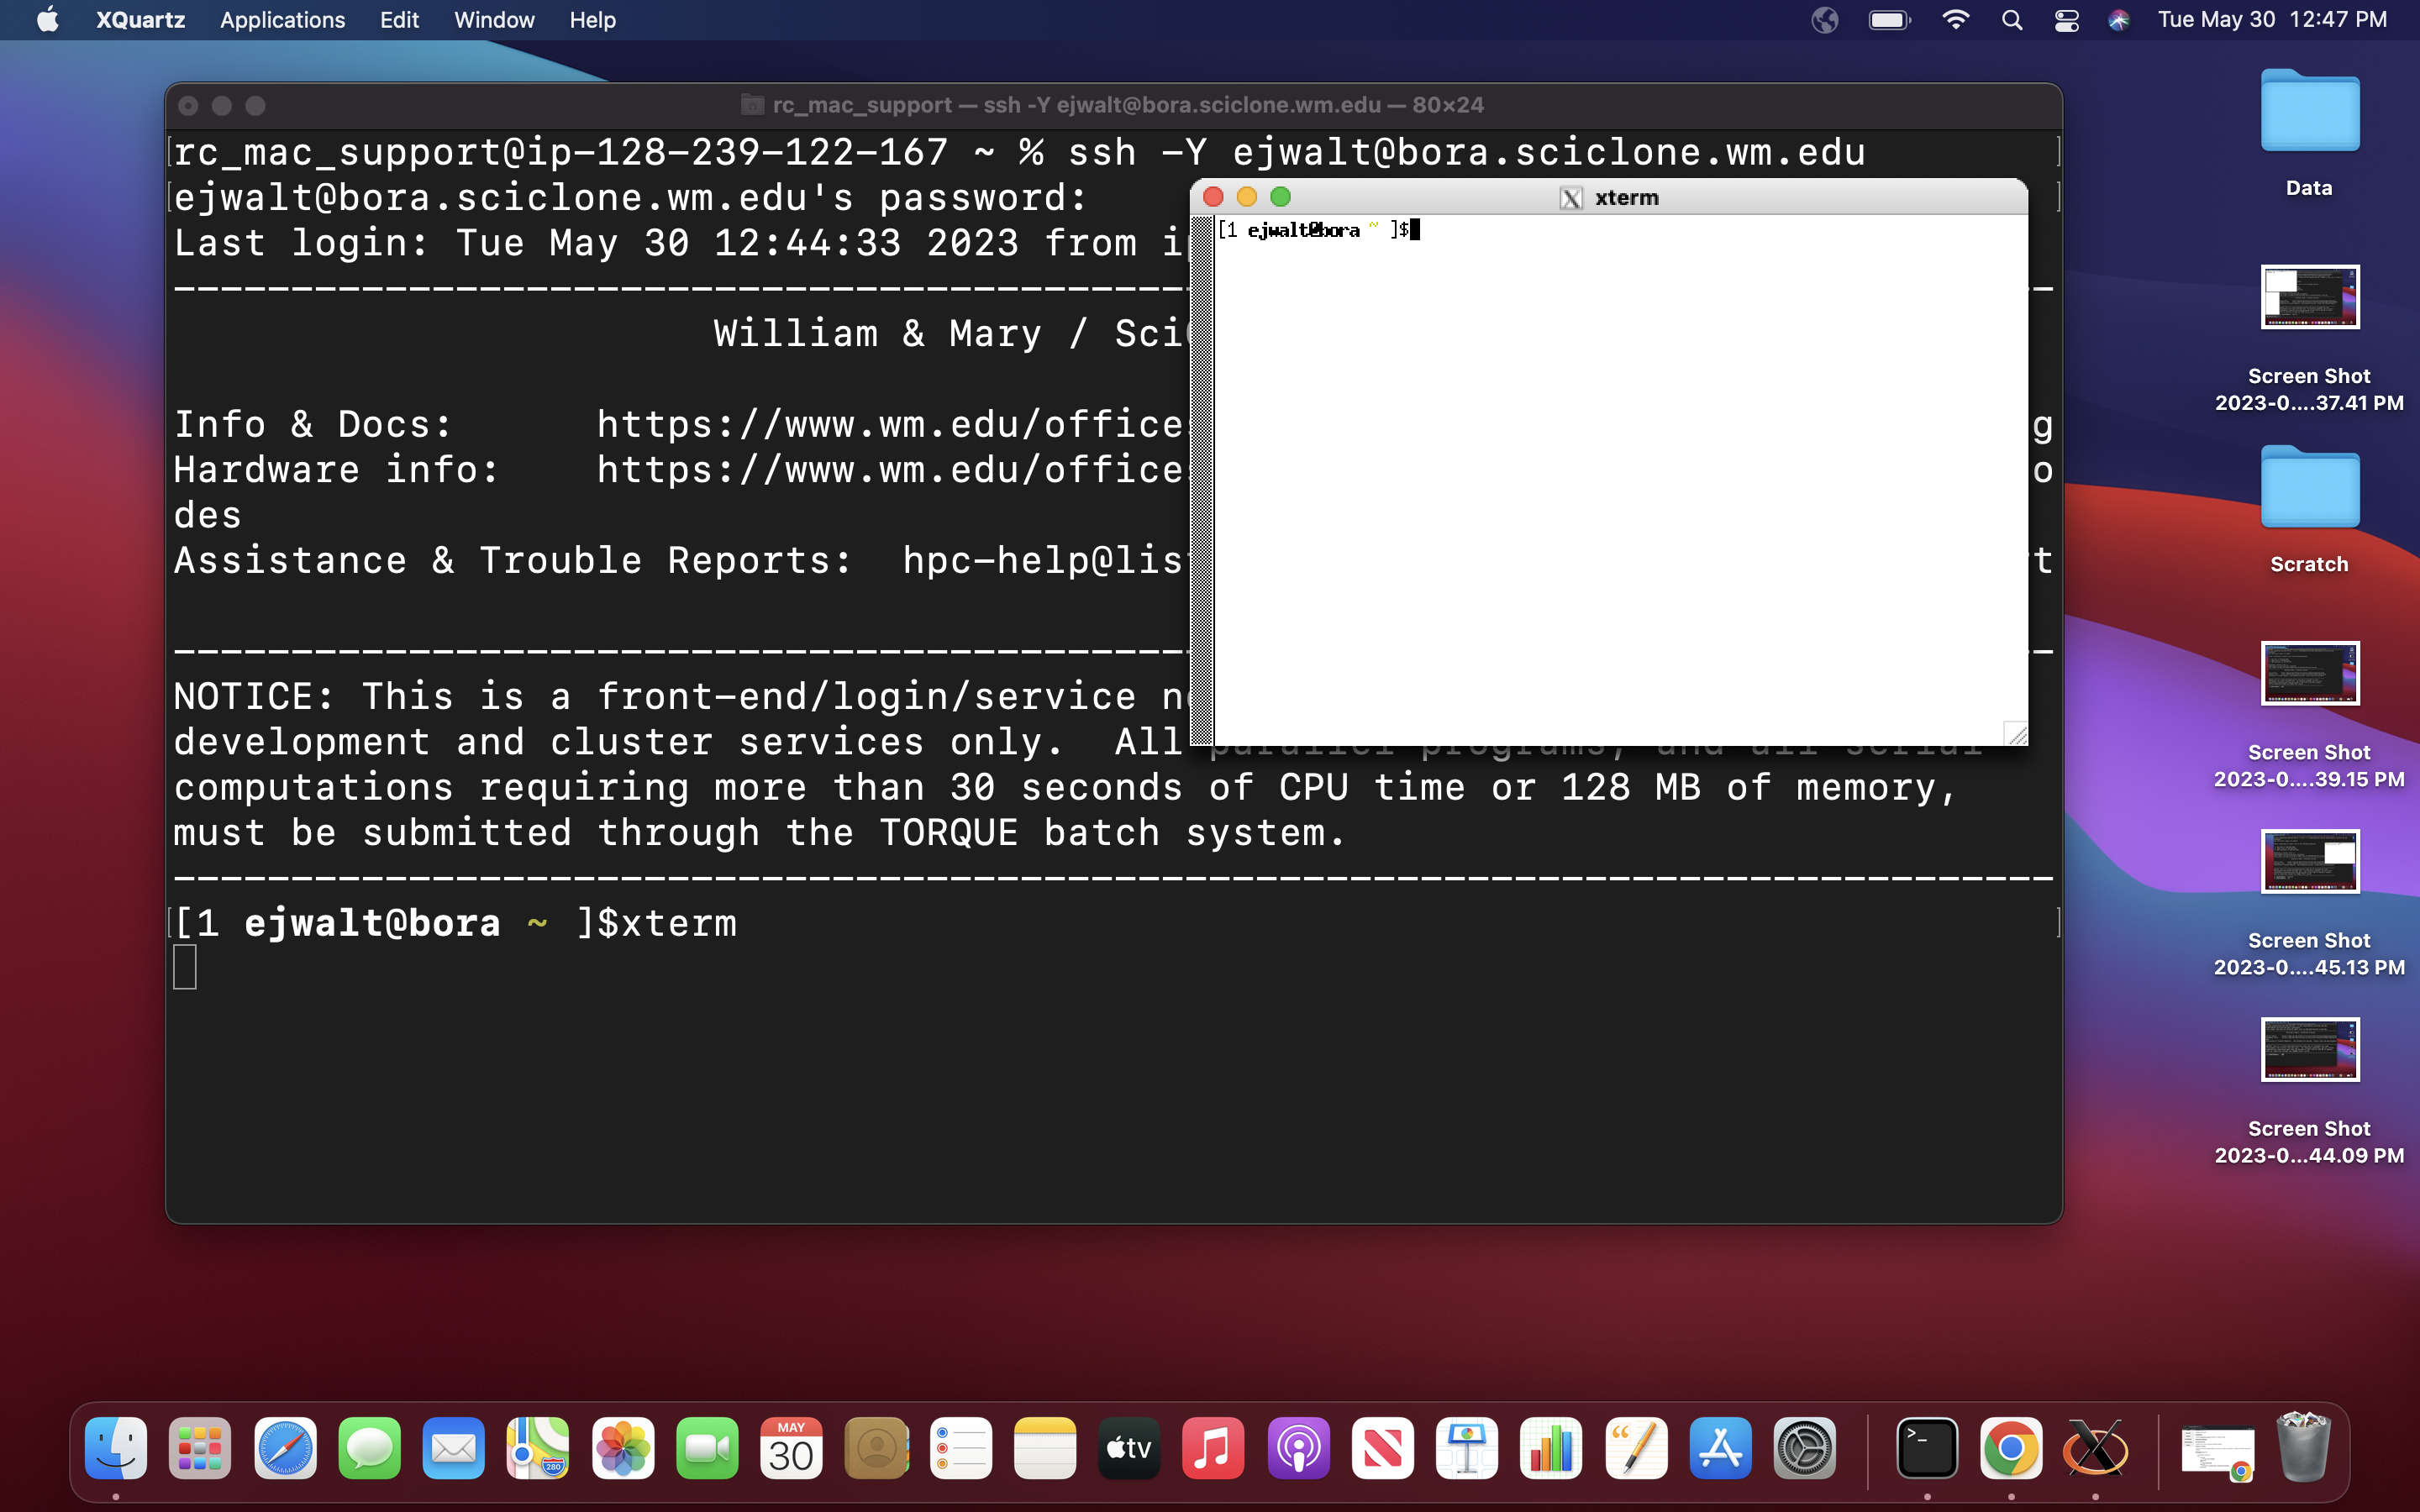This screenshot has height=1512, width=2420.
Task: Click the Spotlight search magnifier icon
Action: (x=2012, y=20)
